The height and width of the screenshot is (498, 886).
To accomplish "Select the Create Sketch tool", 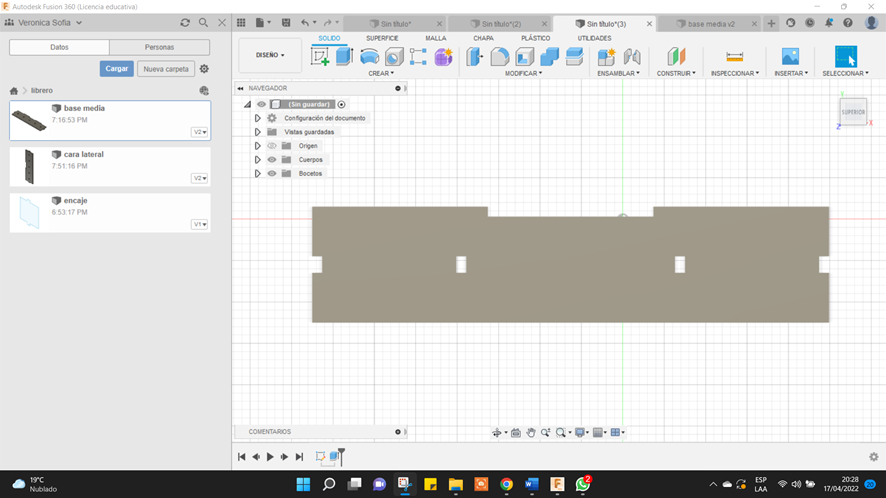I will click(x=320, y=57).
